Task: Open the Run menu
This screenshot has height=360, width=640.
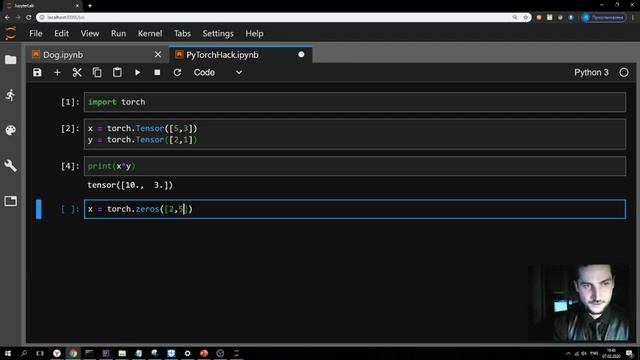Action: pyautogui.click(x=118, y=33)
